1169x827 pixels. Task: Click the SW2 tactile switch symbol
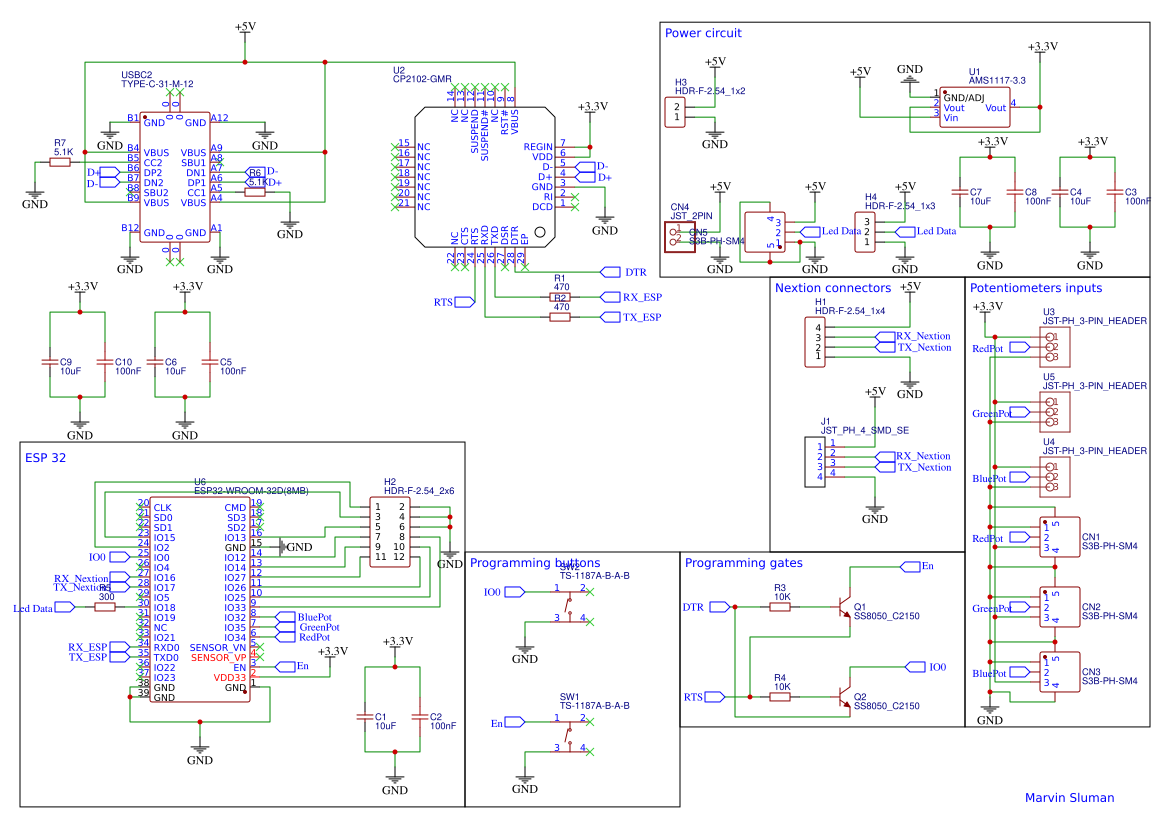570,605
